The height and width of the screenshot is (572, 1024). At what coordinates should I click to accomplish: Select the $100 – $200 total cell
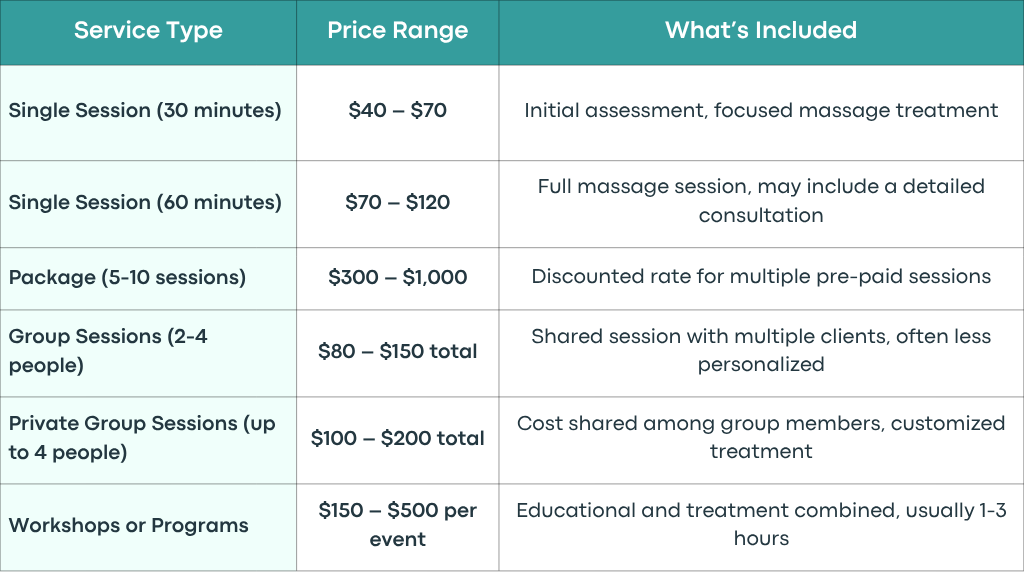coord(398,440)
